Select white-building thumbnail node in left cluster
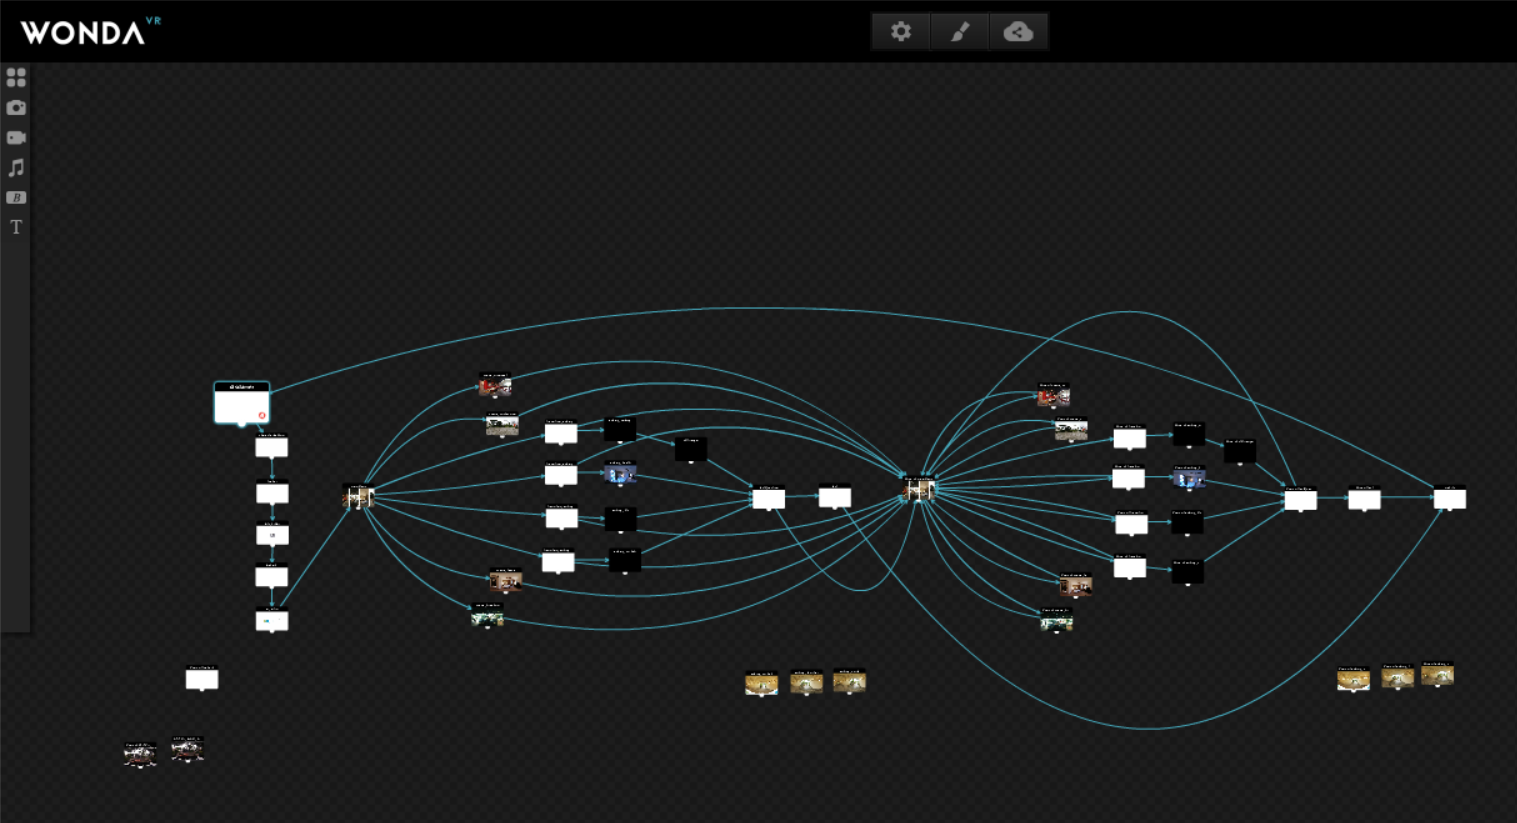This screenshot has height=823, width=1517. click(x=502, y=424)
